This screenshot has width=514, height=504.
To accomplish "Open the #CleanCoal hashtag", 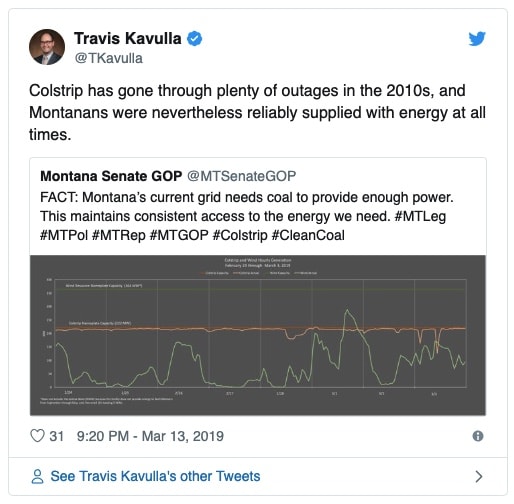I will (x=308, y=235).
